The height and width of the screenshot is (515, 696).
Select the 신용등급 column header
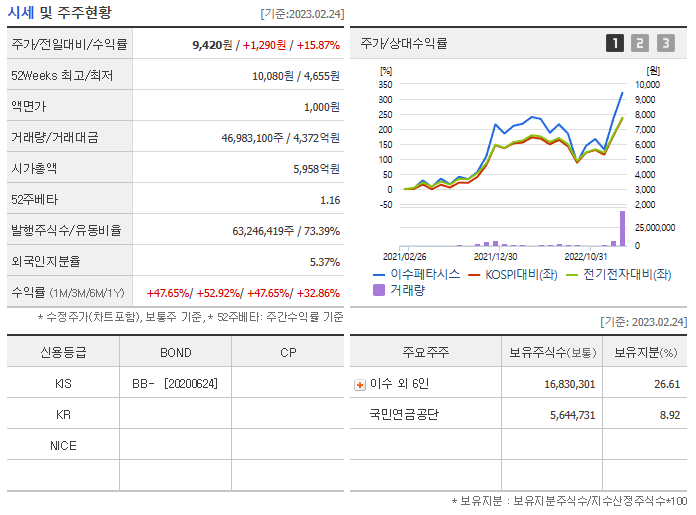coord(63,353)
